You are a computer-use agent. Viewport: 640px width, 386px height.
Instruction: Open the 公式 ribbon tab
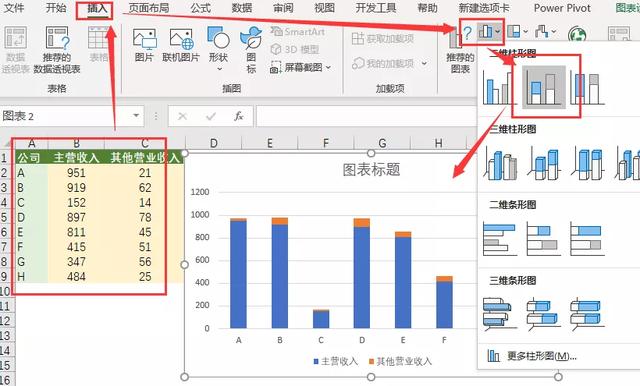(200, 8)
